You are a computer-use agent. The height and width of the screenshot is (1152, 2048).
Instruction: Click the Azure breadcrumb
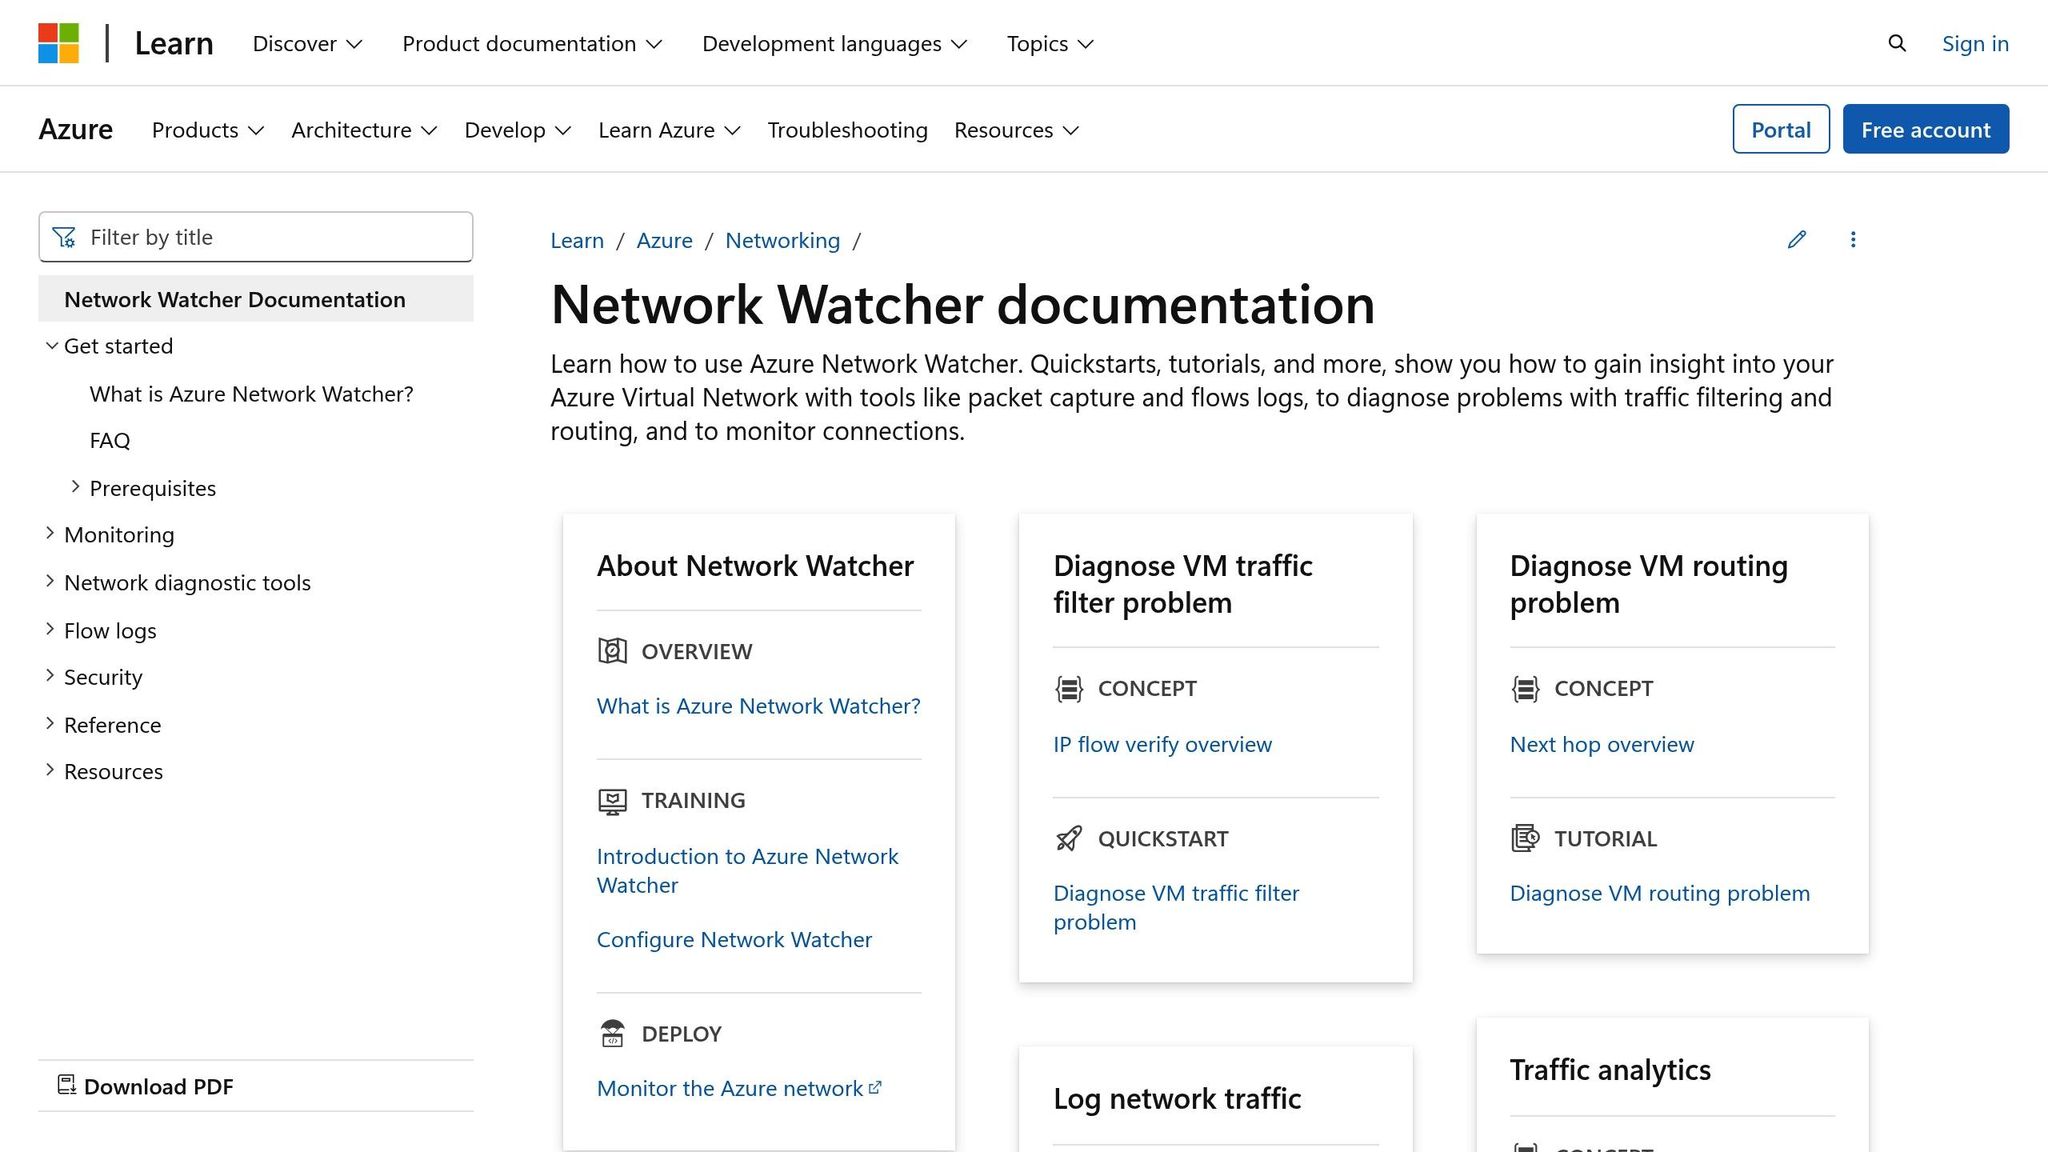pyautogui.click(x=664, y=240)
